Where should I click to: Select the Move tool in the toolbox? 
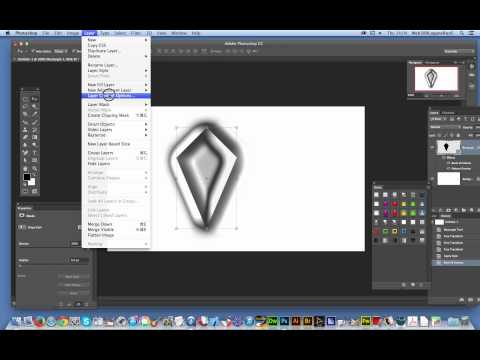[x=34, y=99]
